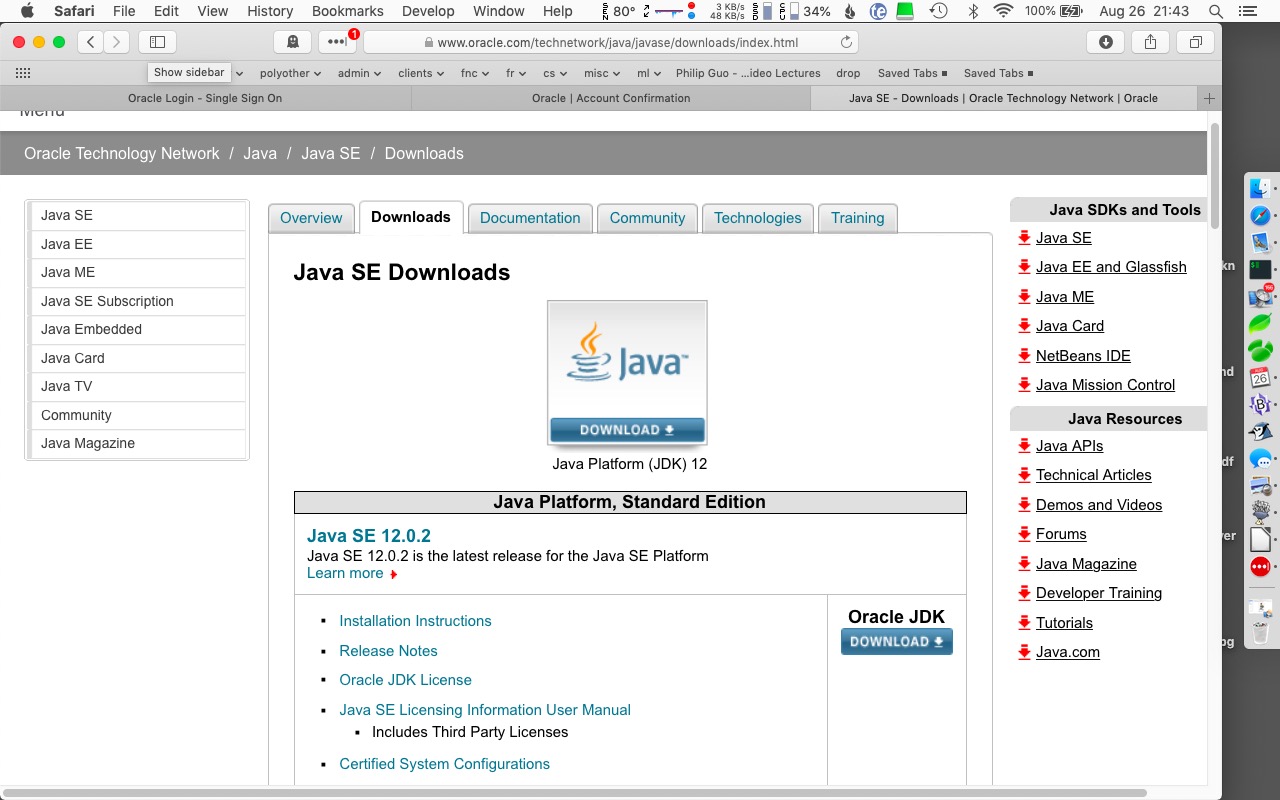Open the Share sheet in Safari toolbar
The width and height of the screenshot is (1280, 800).
click(1150, 42)
